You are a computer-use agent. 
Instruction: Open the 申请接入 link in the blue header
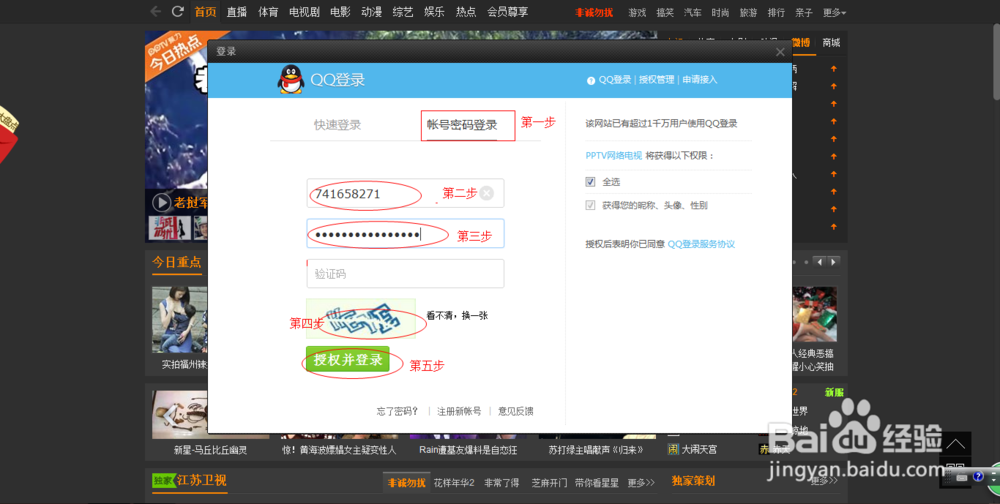(x=700, y=80)
